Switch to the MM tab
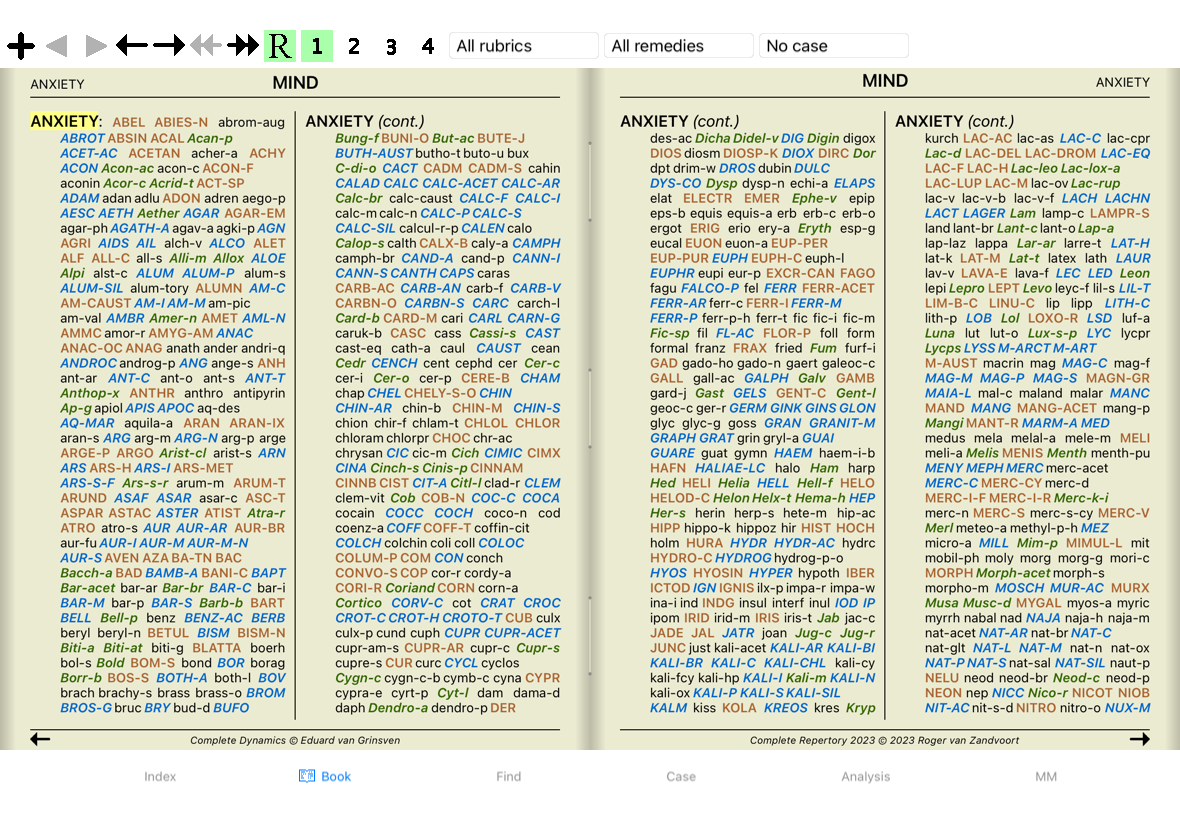This screenshot has width=1180, height=820. 1046,776
